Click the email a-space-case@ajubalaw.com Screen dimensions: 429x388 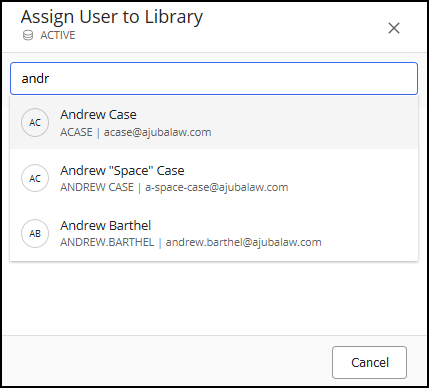tap(217, 187)
